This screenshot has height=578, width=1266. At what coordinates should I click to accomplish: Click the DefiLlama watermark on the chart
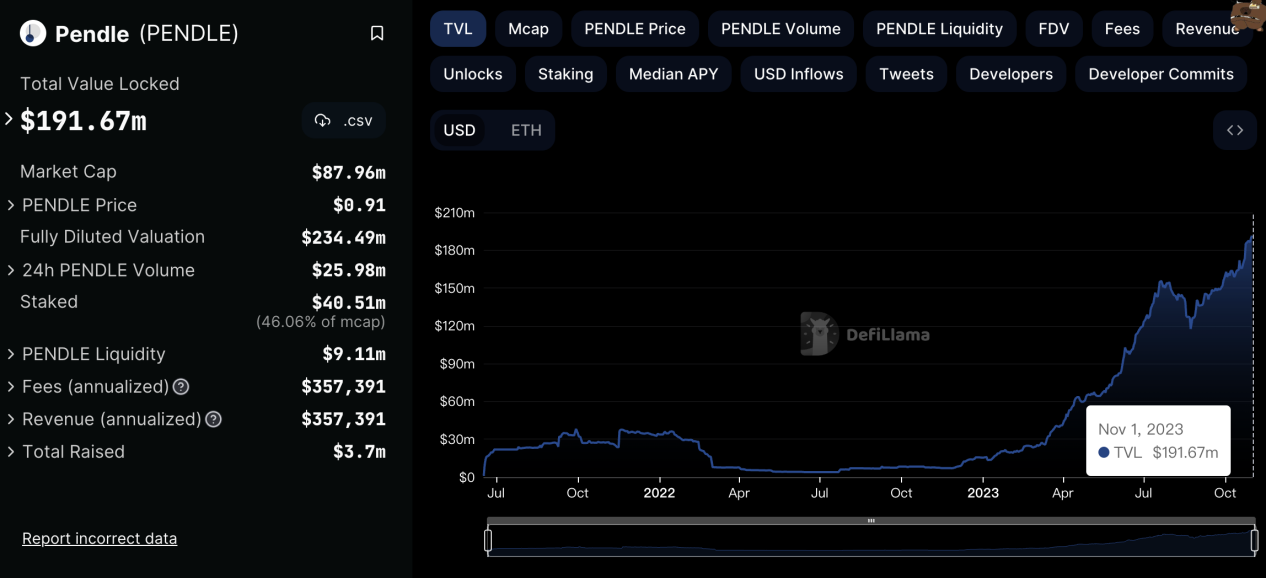(x=866, y=334)
